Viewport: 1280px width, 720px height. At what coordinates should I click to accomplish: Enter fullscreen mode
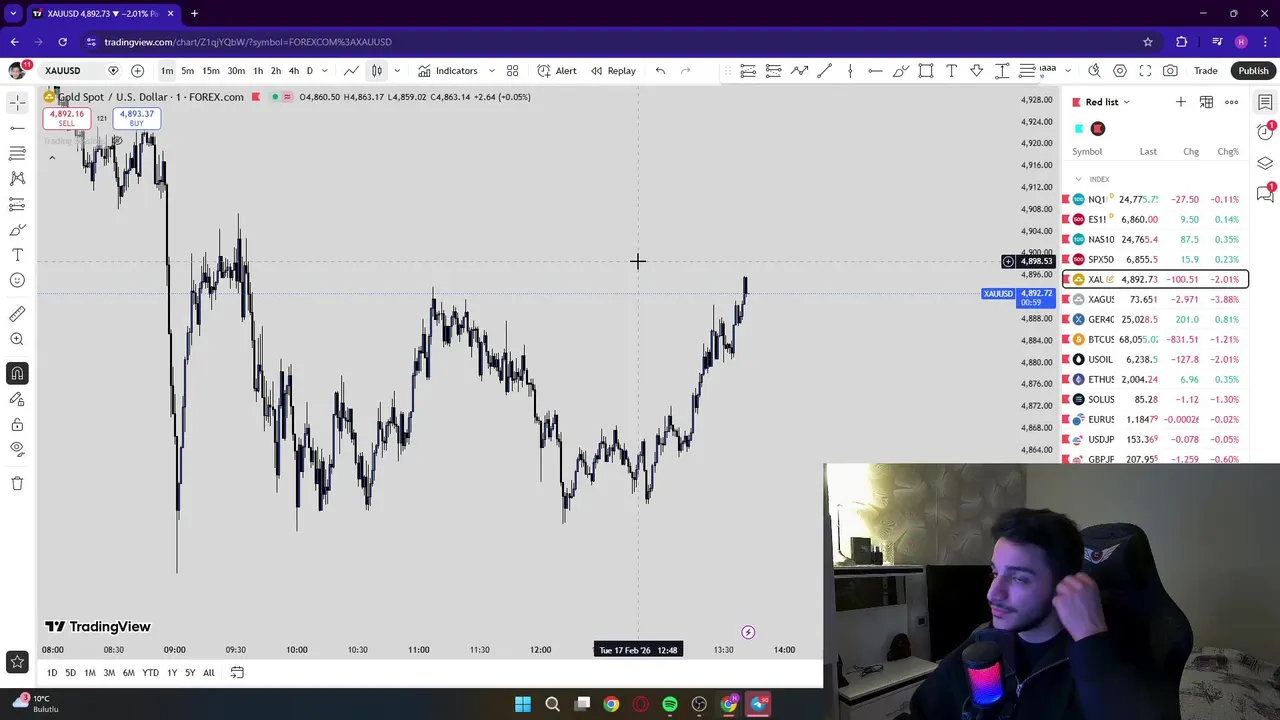1145,71
